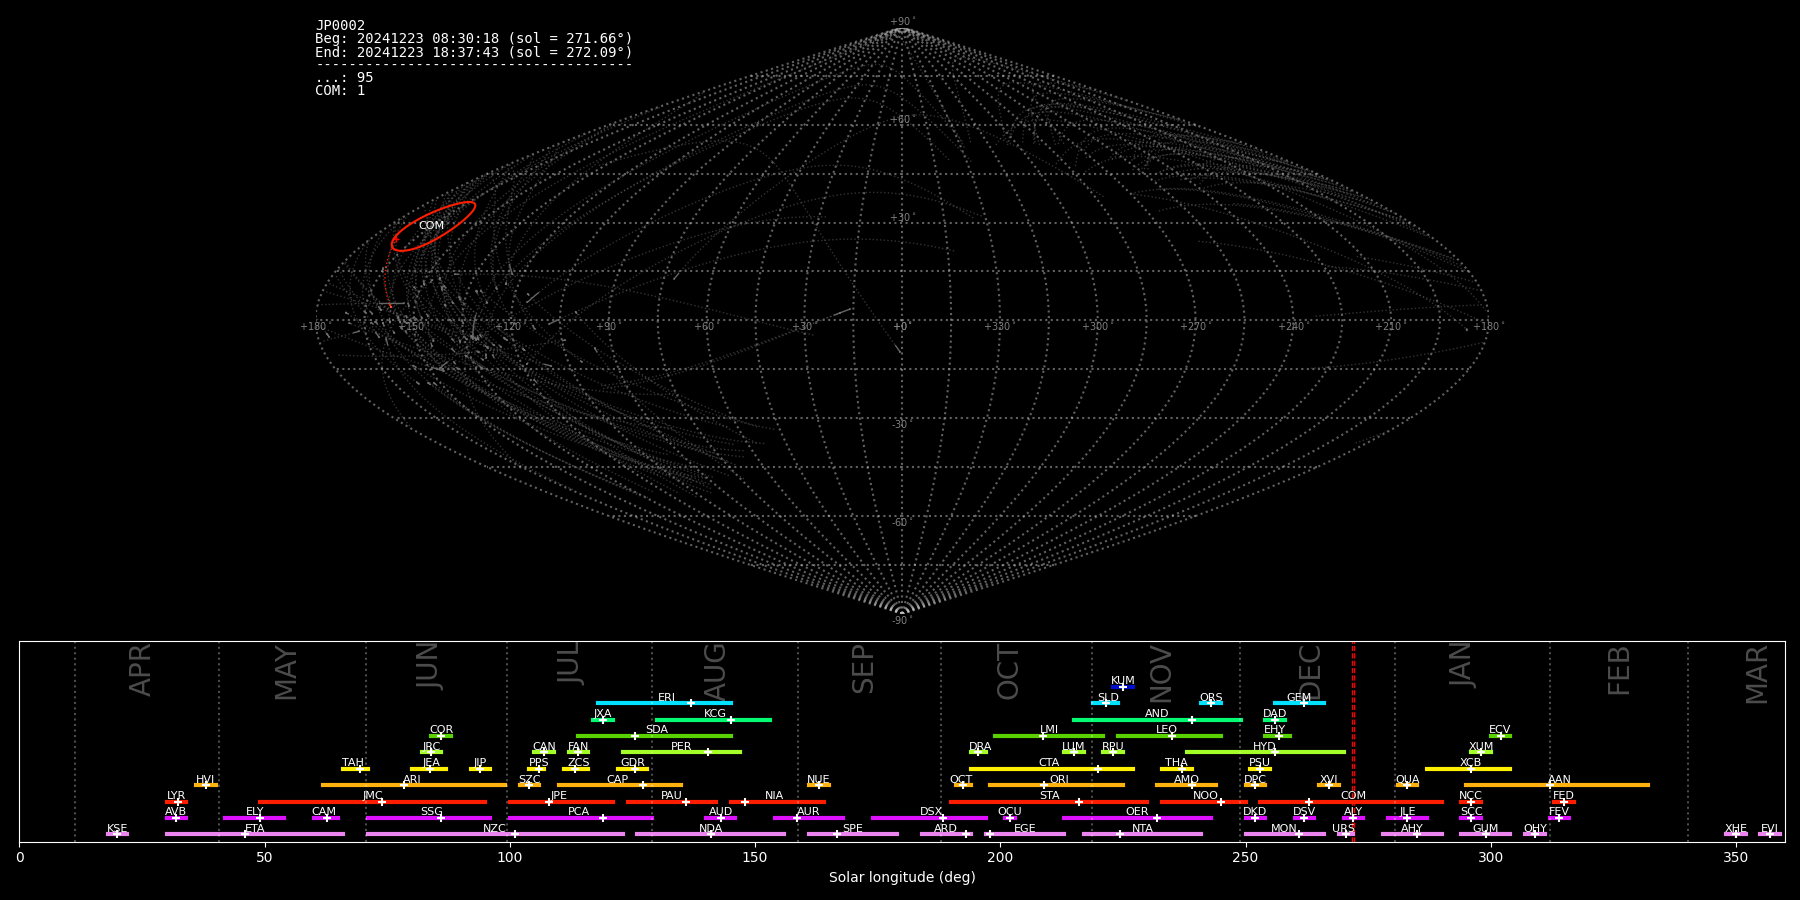Click the SPE shower label

click(852, 829)
